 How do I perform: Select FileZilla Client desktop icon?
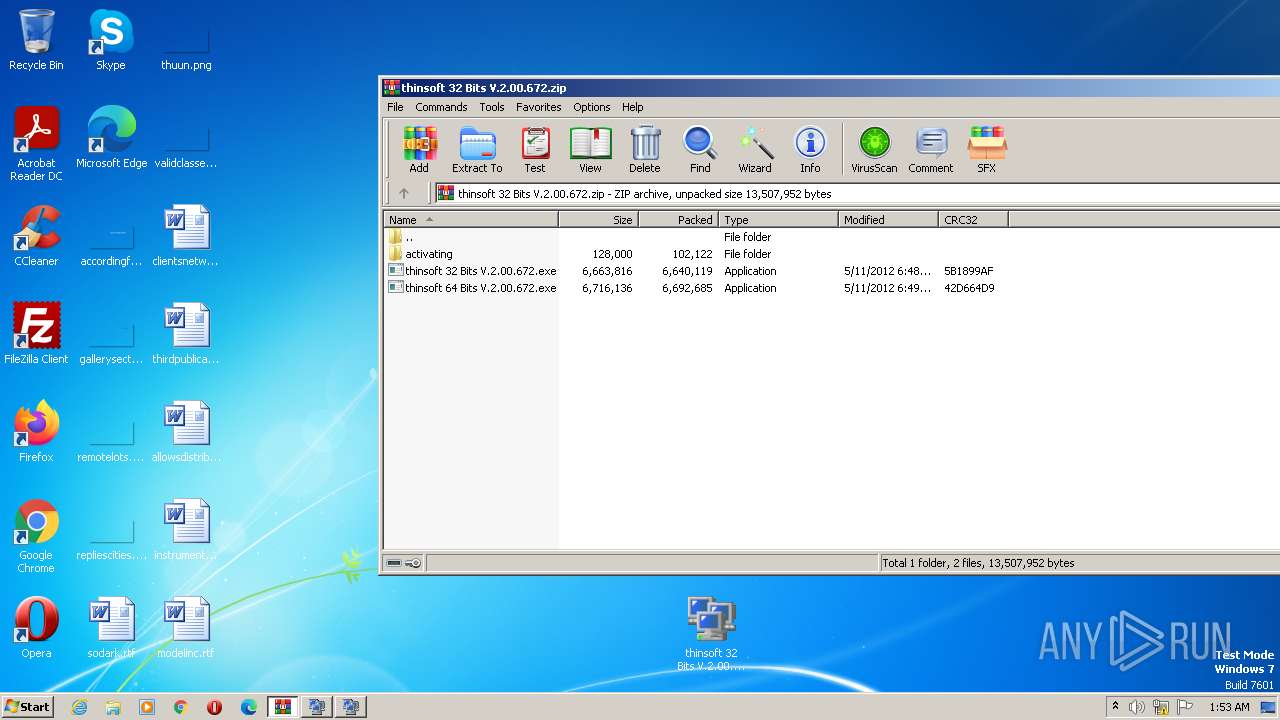point(36,333)
